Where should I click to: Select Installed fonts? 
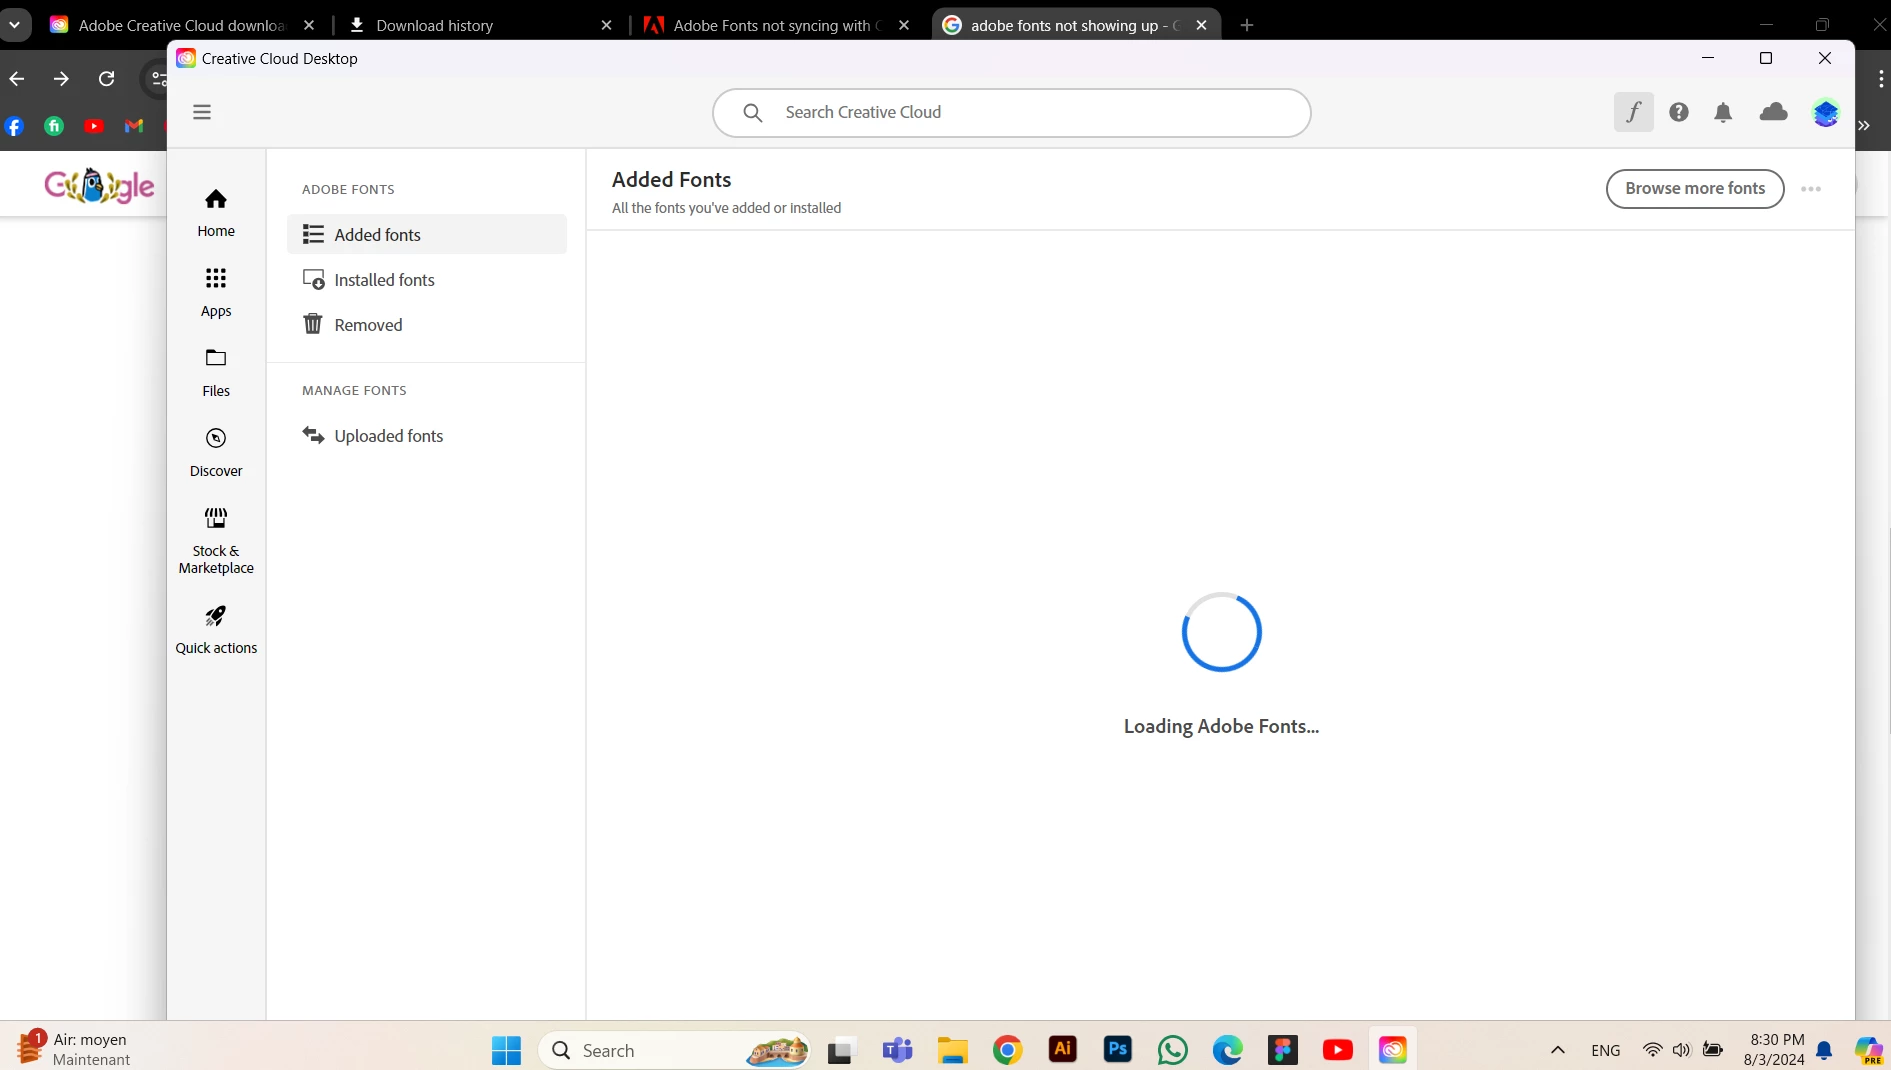click(x=427, y=280)
